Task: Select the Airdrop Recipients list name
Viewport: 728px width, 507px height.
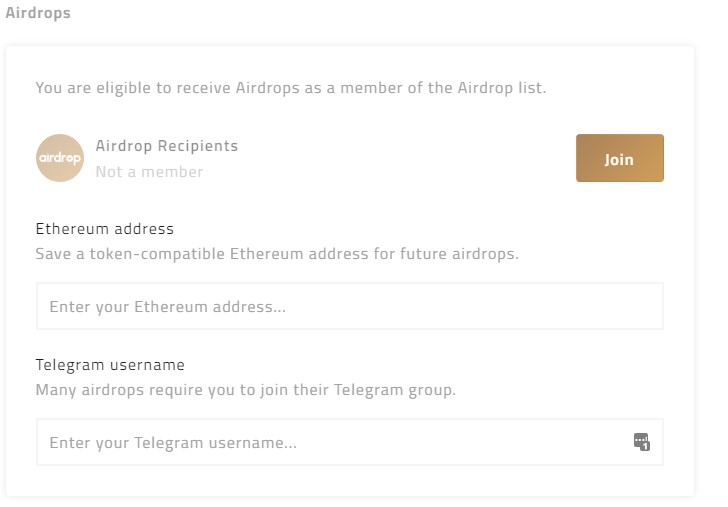Action: 167,146
